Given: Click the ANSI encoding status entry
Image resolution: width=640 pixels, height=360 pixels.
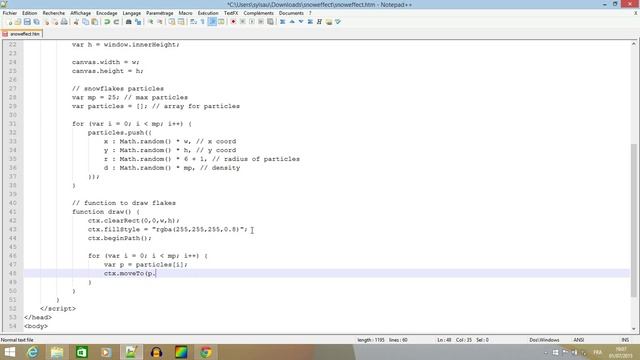Looking at the screenshot, I should 578,340.
